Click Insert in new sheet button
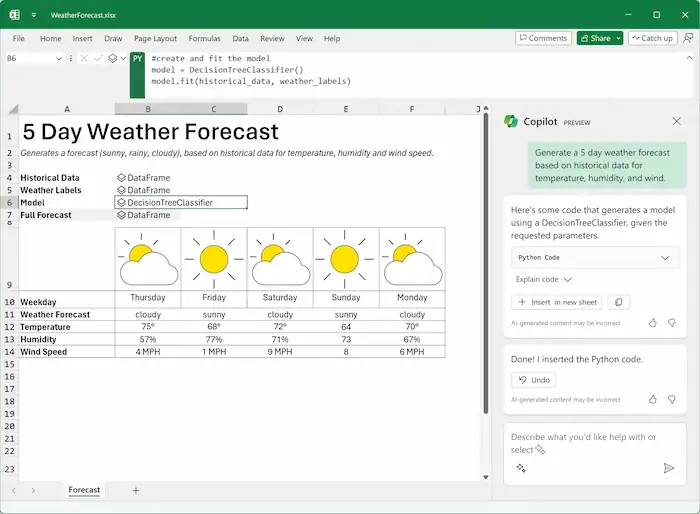The image size is (700, 514). coord(557,302)
